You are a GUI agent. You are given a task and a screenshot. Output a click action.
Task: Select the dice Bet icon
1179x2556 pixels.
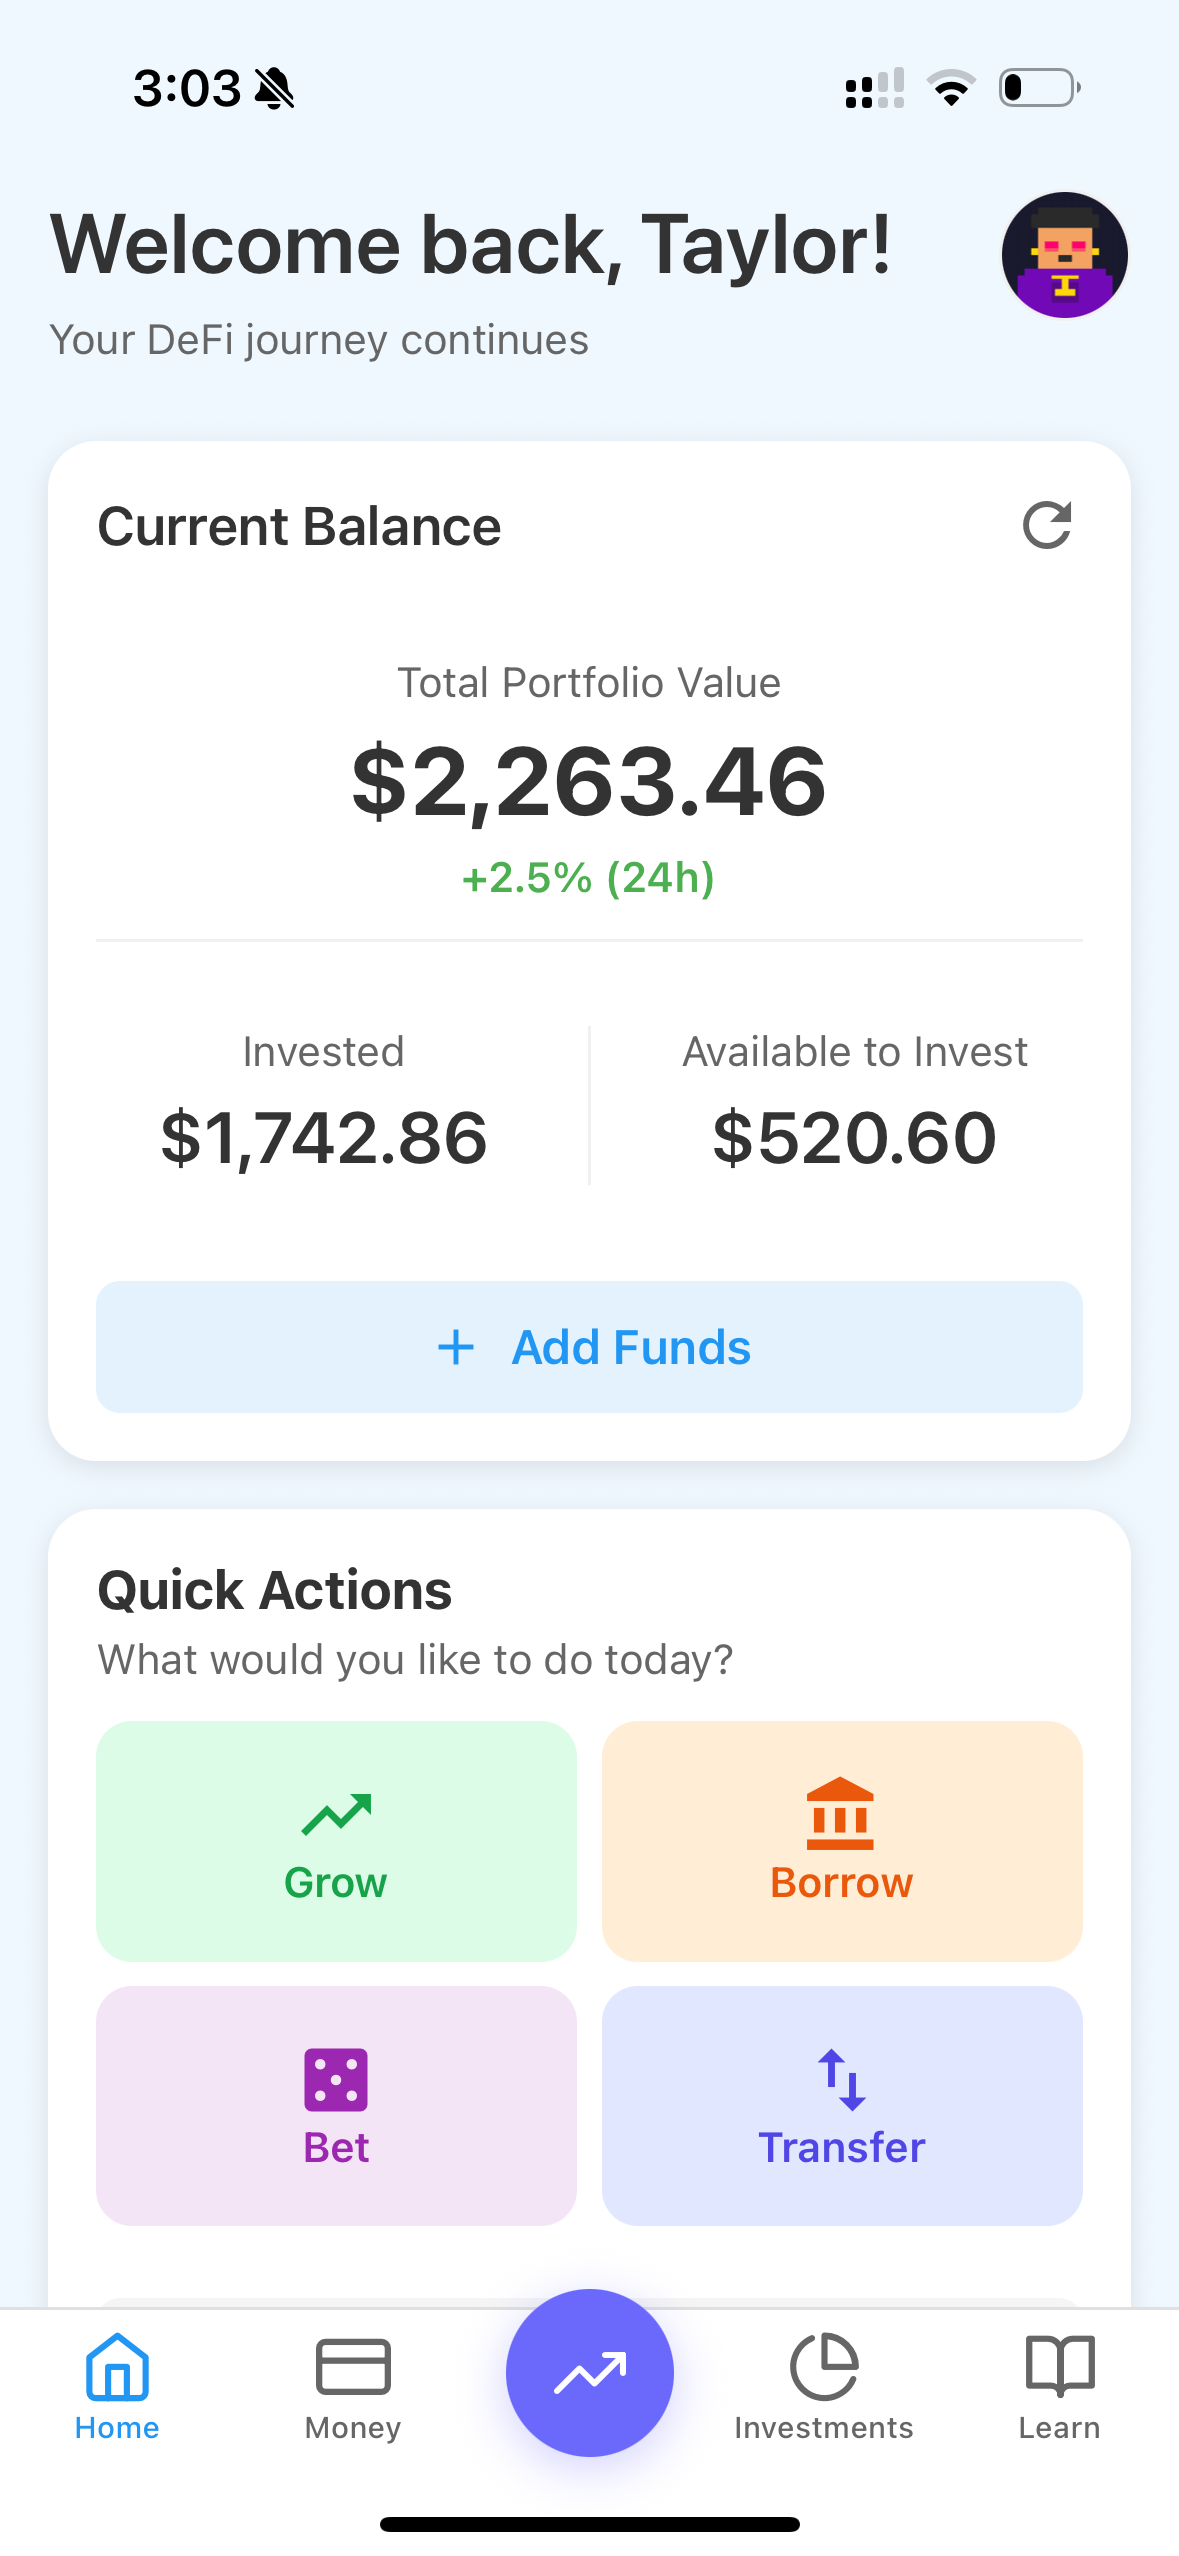[336, 2080]
